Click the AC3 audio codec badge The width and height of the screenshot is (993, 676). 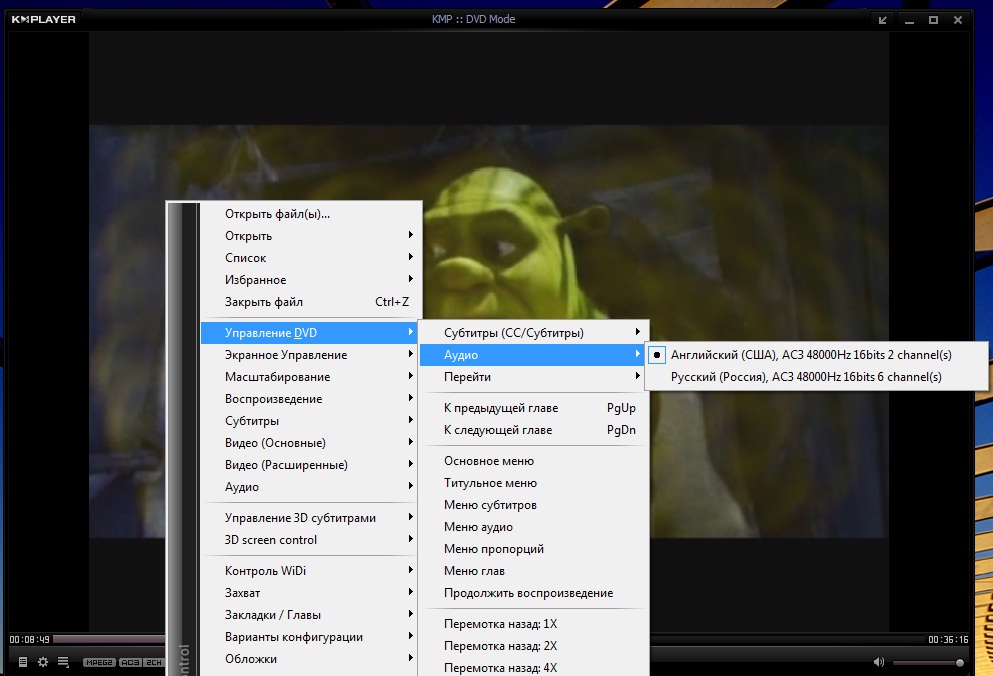click(x=131, y=662)
